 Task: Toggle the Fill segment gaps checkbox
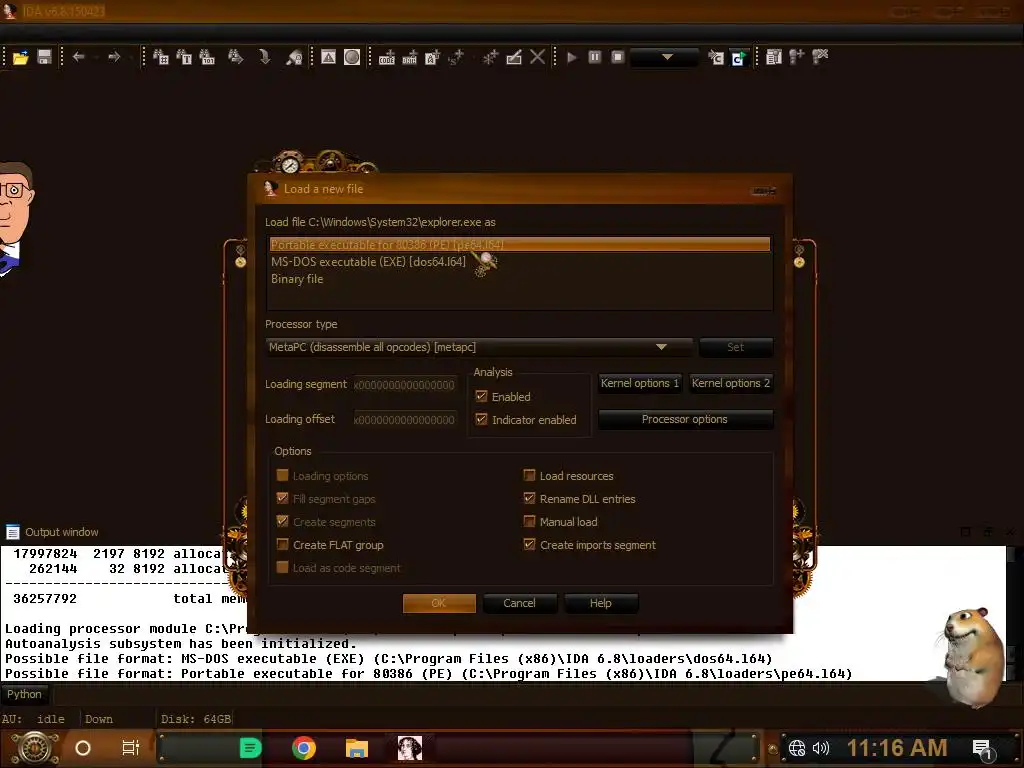click(282, 498)
